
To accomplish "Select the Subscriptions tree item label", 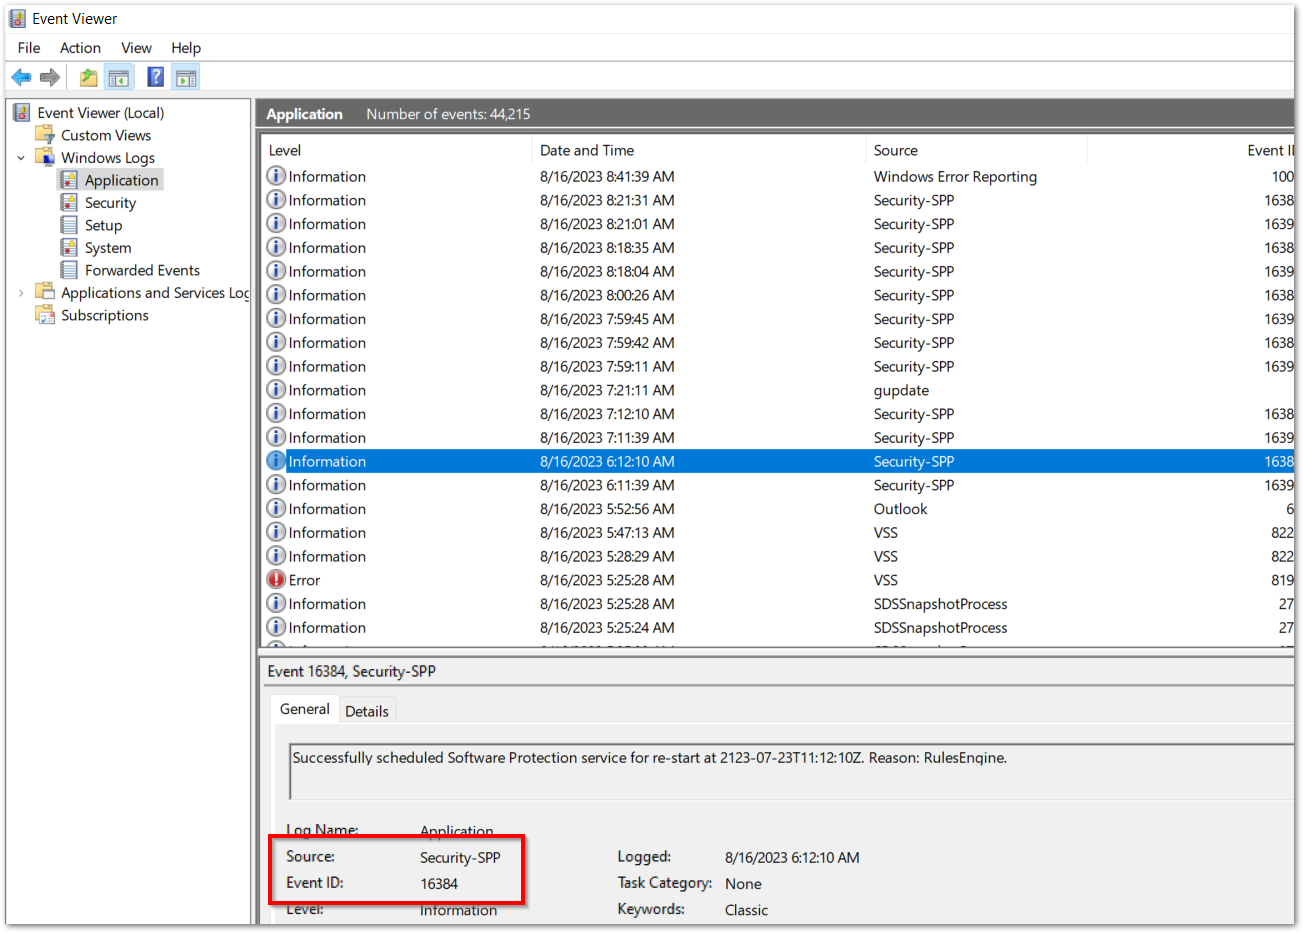I will coord(105,315).
